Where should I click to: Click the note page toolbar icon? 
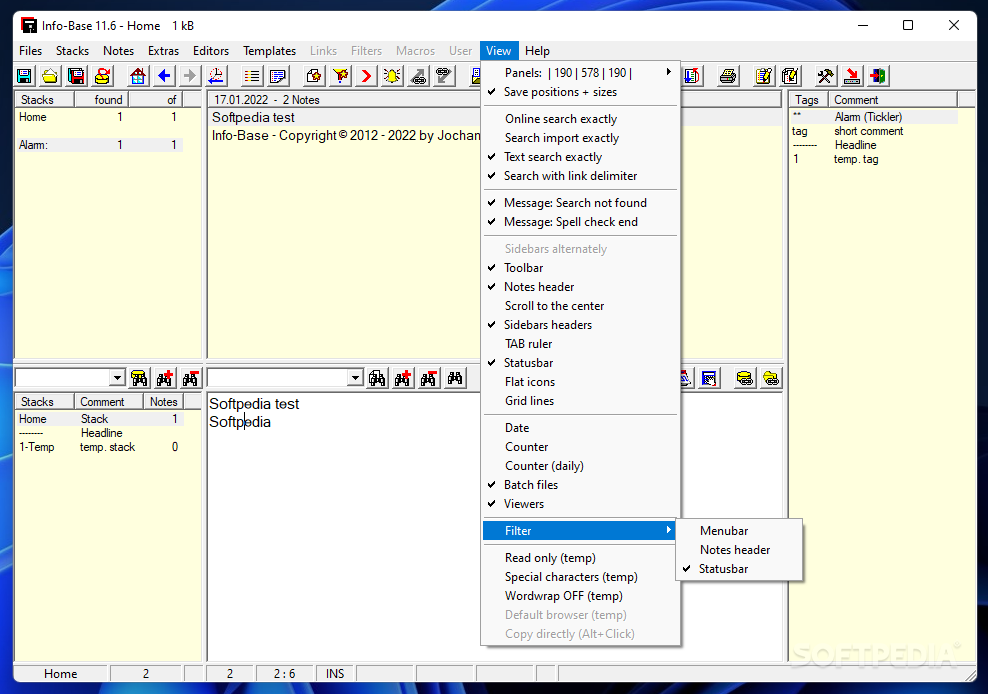click(278, 76)
